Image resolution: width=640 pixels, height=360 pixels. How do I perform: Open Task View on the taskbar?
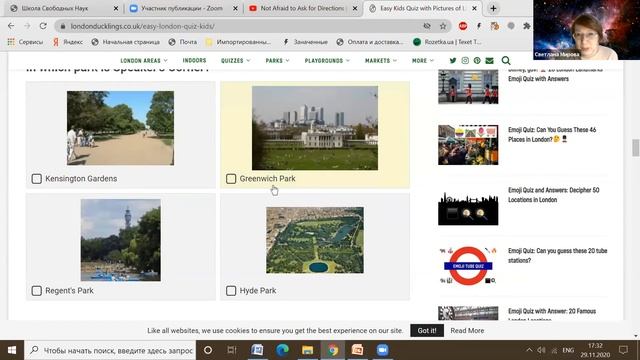click(232, 350)
